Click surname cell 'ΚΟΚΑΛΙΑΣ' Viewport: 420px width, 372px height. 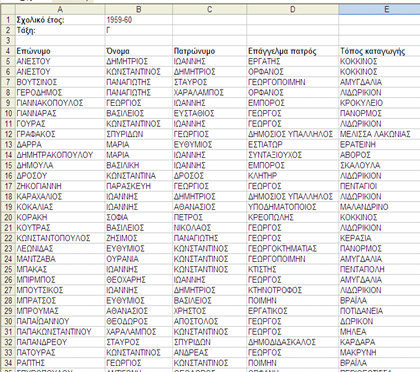click(60, 207)
